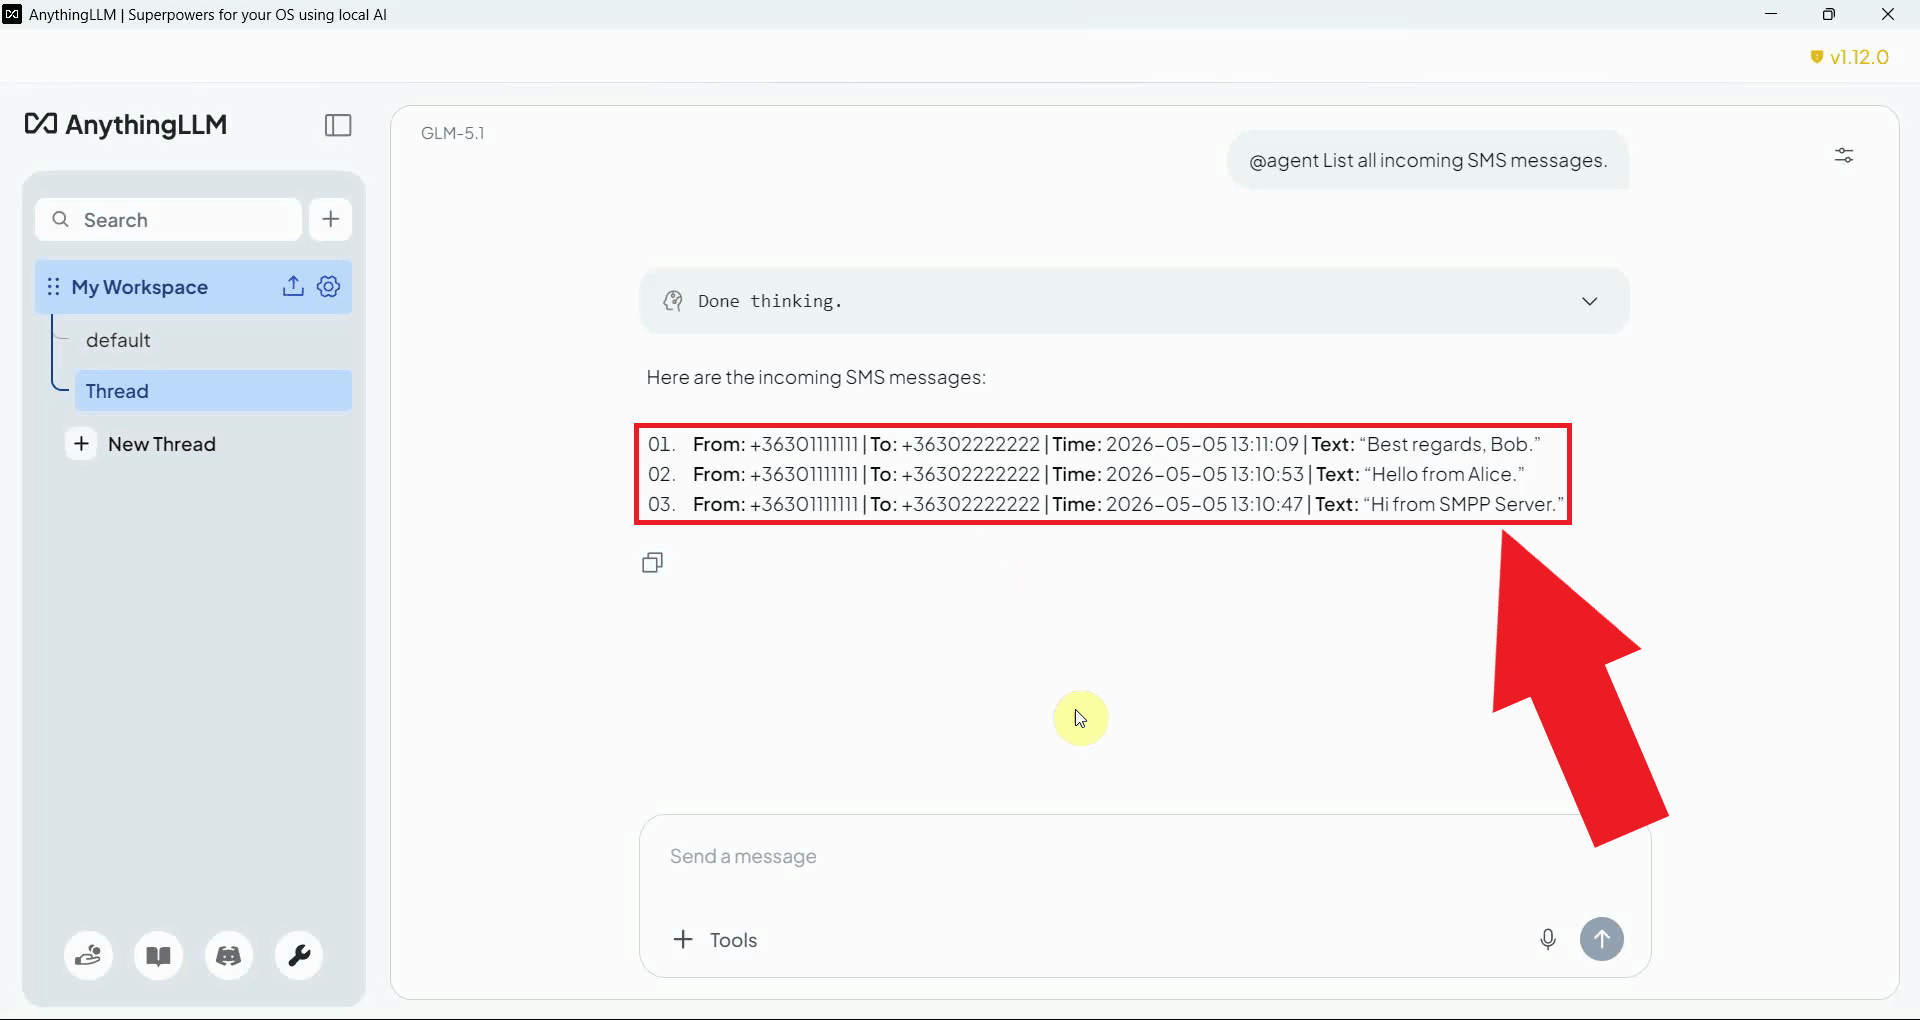Click the v1.12.0 version label
Viewport: 1920px width, 1020px height.
point(1850,57)
